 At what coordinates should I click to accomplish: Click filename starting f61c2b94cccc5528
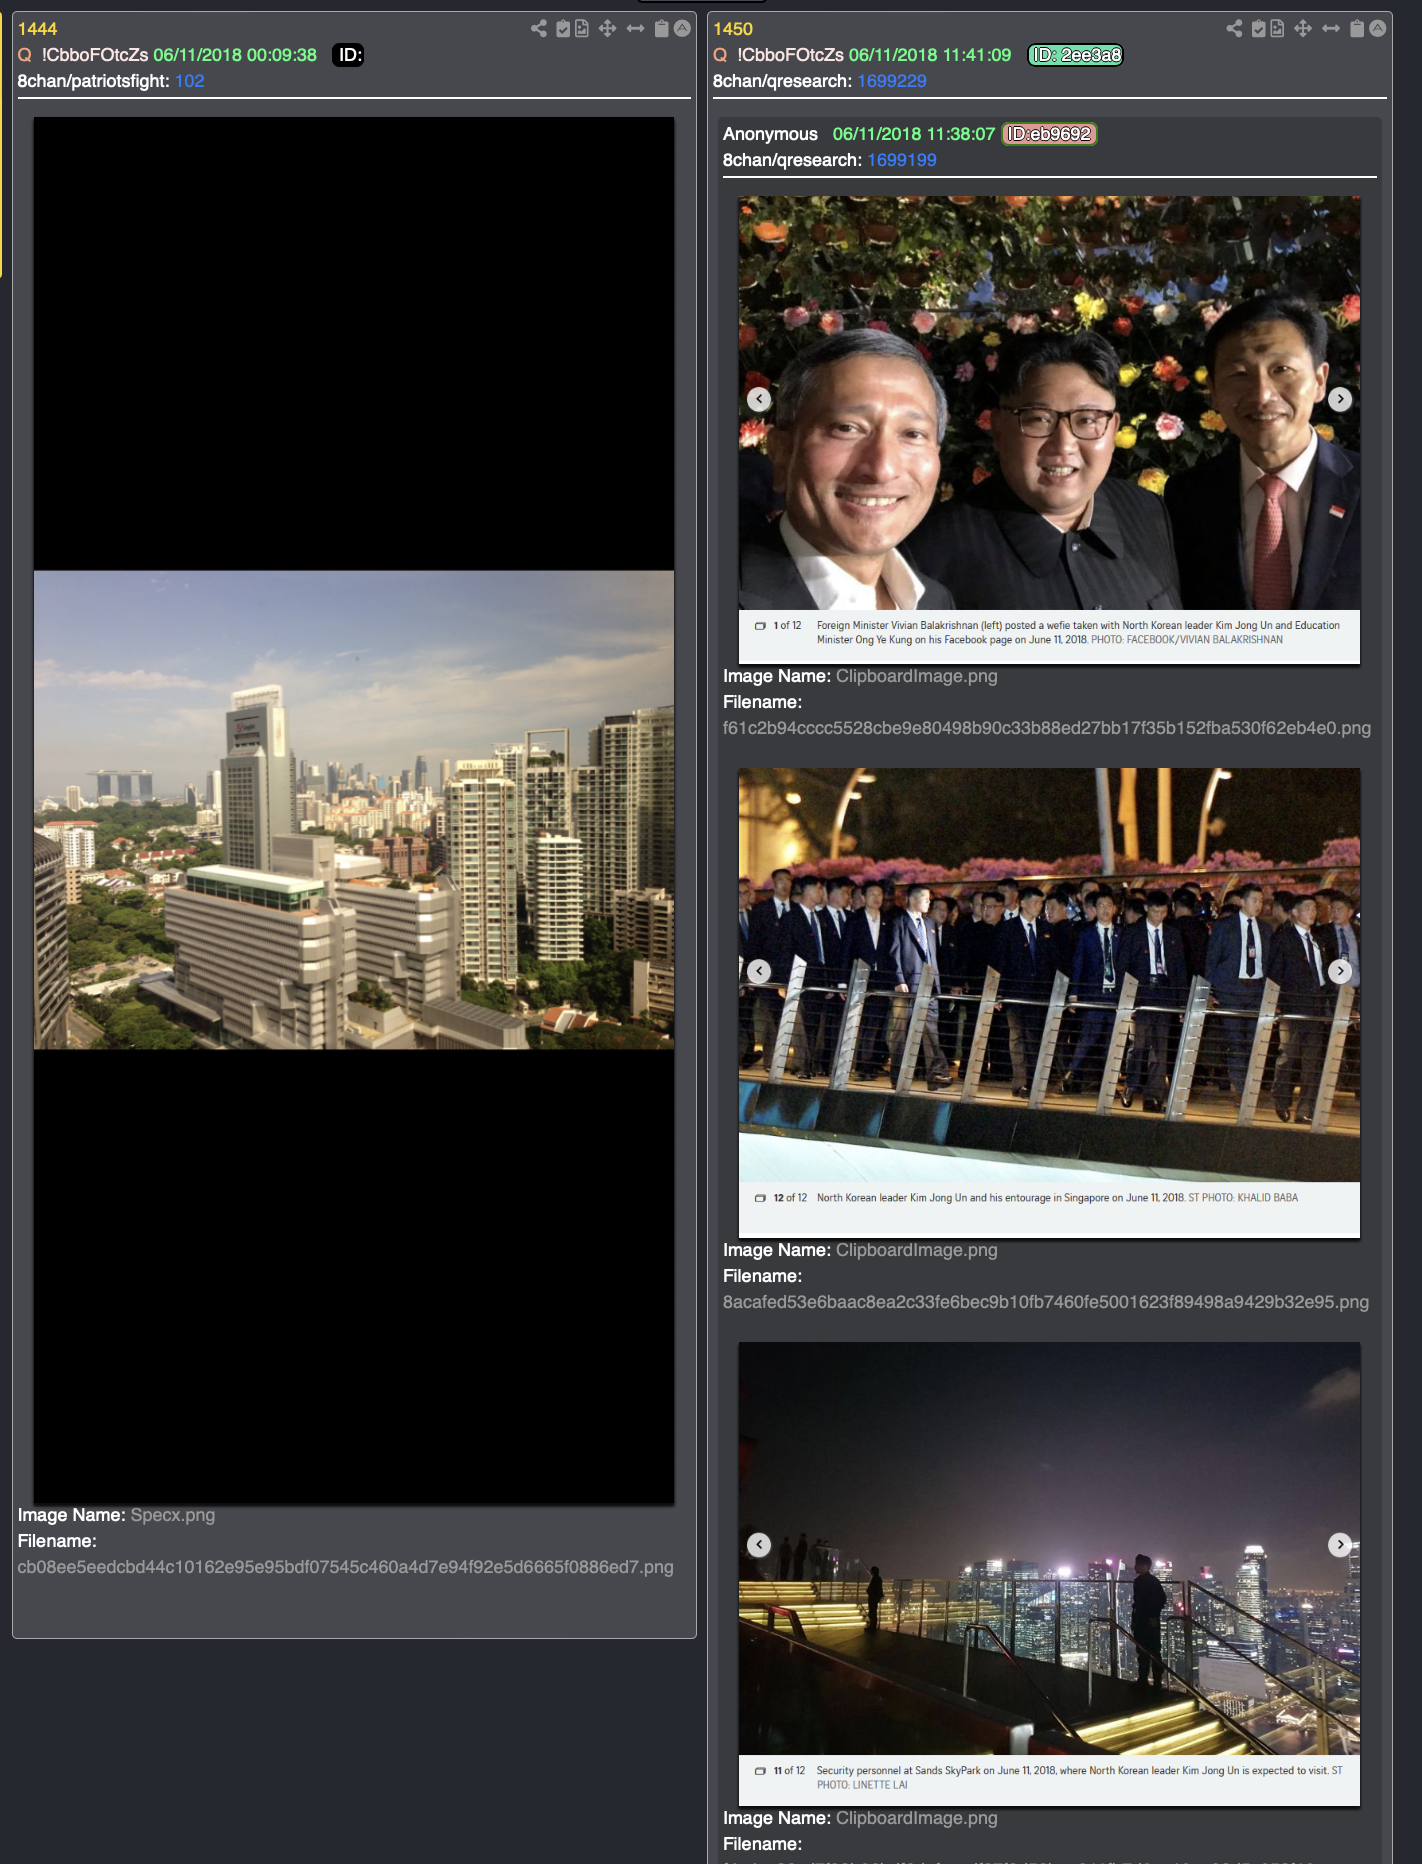click(x=1047, y=728)
